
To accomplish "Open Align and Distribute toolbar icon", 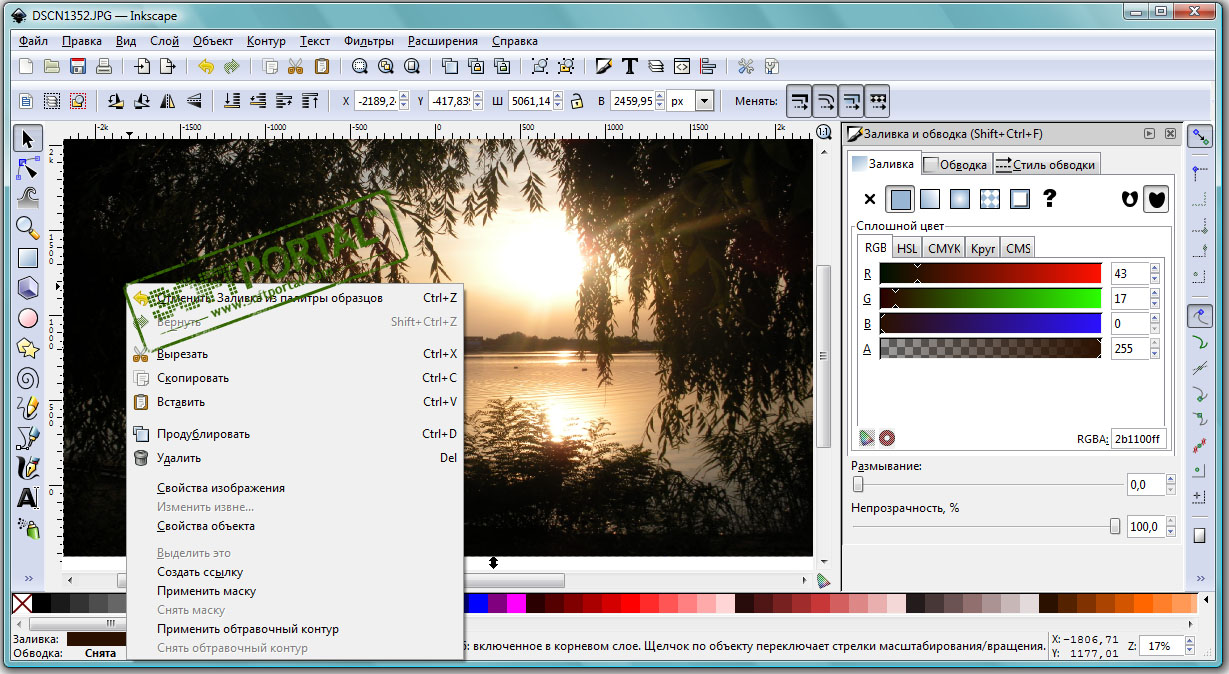I will [x=708, y=67].
